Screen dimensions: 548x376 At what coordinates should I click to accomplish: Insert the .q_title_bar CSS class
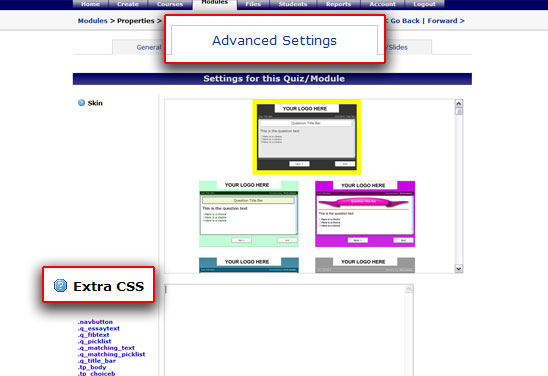pos(96,361)
